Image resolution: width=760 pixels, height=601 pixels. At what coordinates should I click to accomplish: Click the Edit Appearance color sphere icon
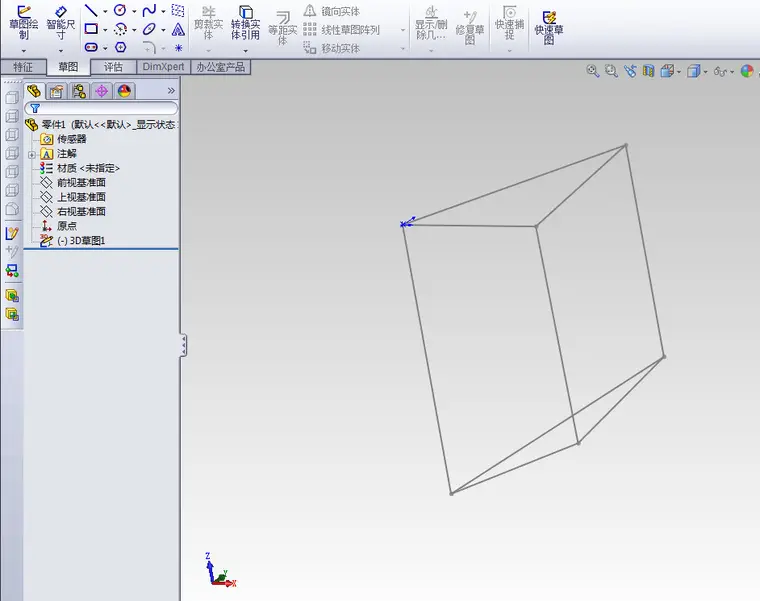tap(747, 71)
